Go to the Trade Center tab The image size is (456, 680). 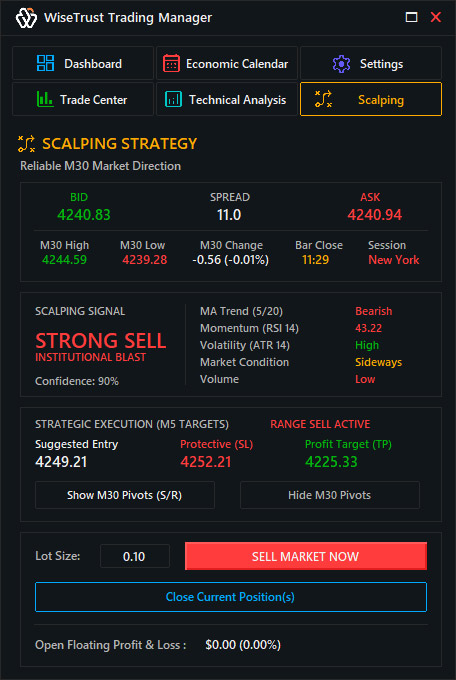83,99
